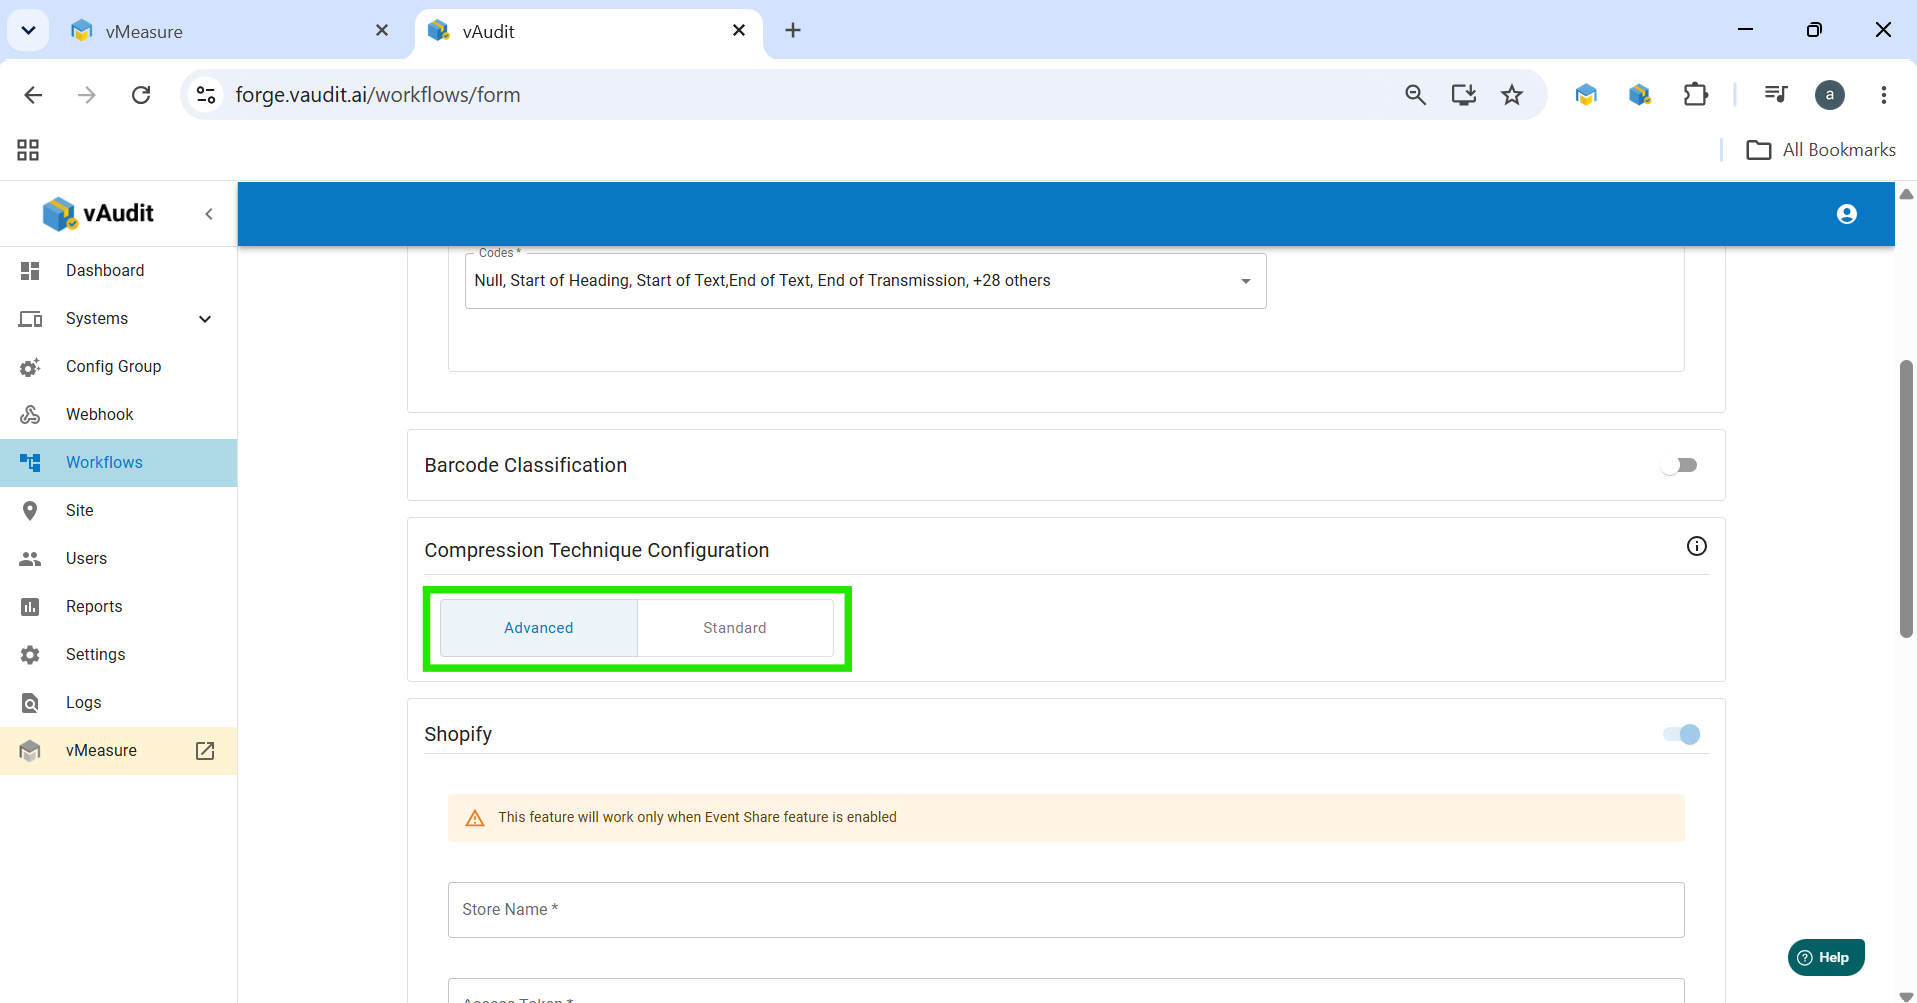Open a new browser tab

pyautogui.click(x=793, y=31)
